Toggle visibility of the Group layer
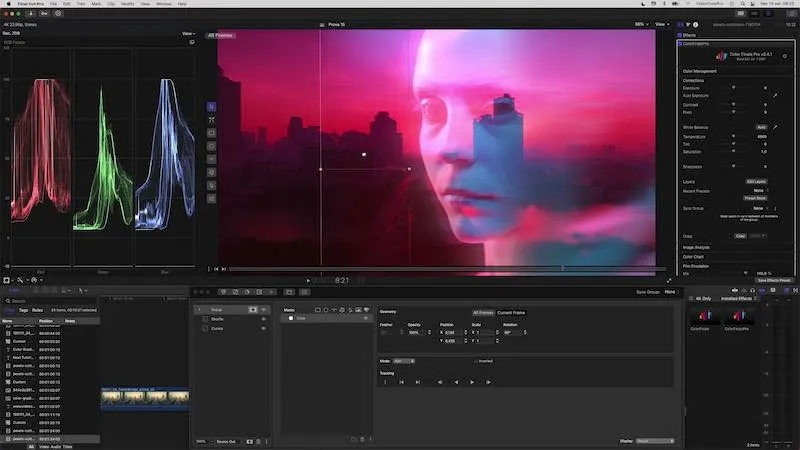This screenshot has width=800, height=450. pos(264,310)
